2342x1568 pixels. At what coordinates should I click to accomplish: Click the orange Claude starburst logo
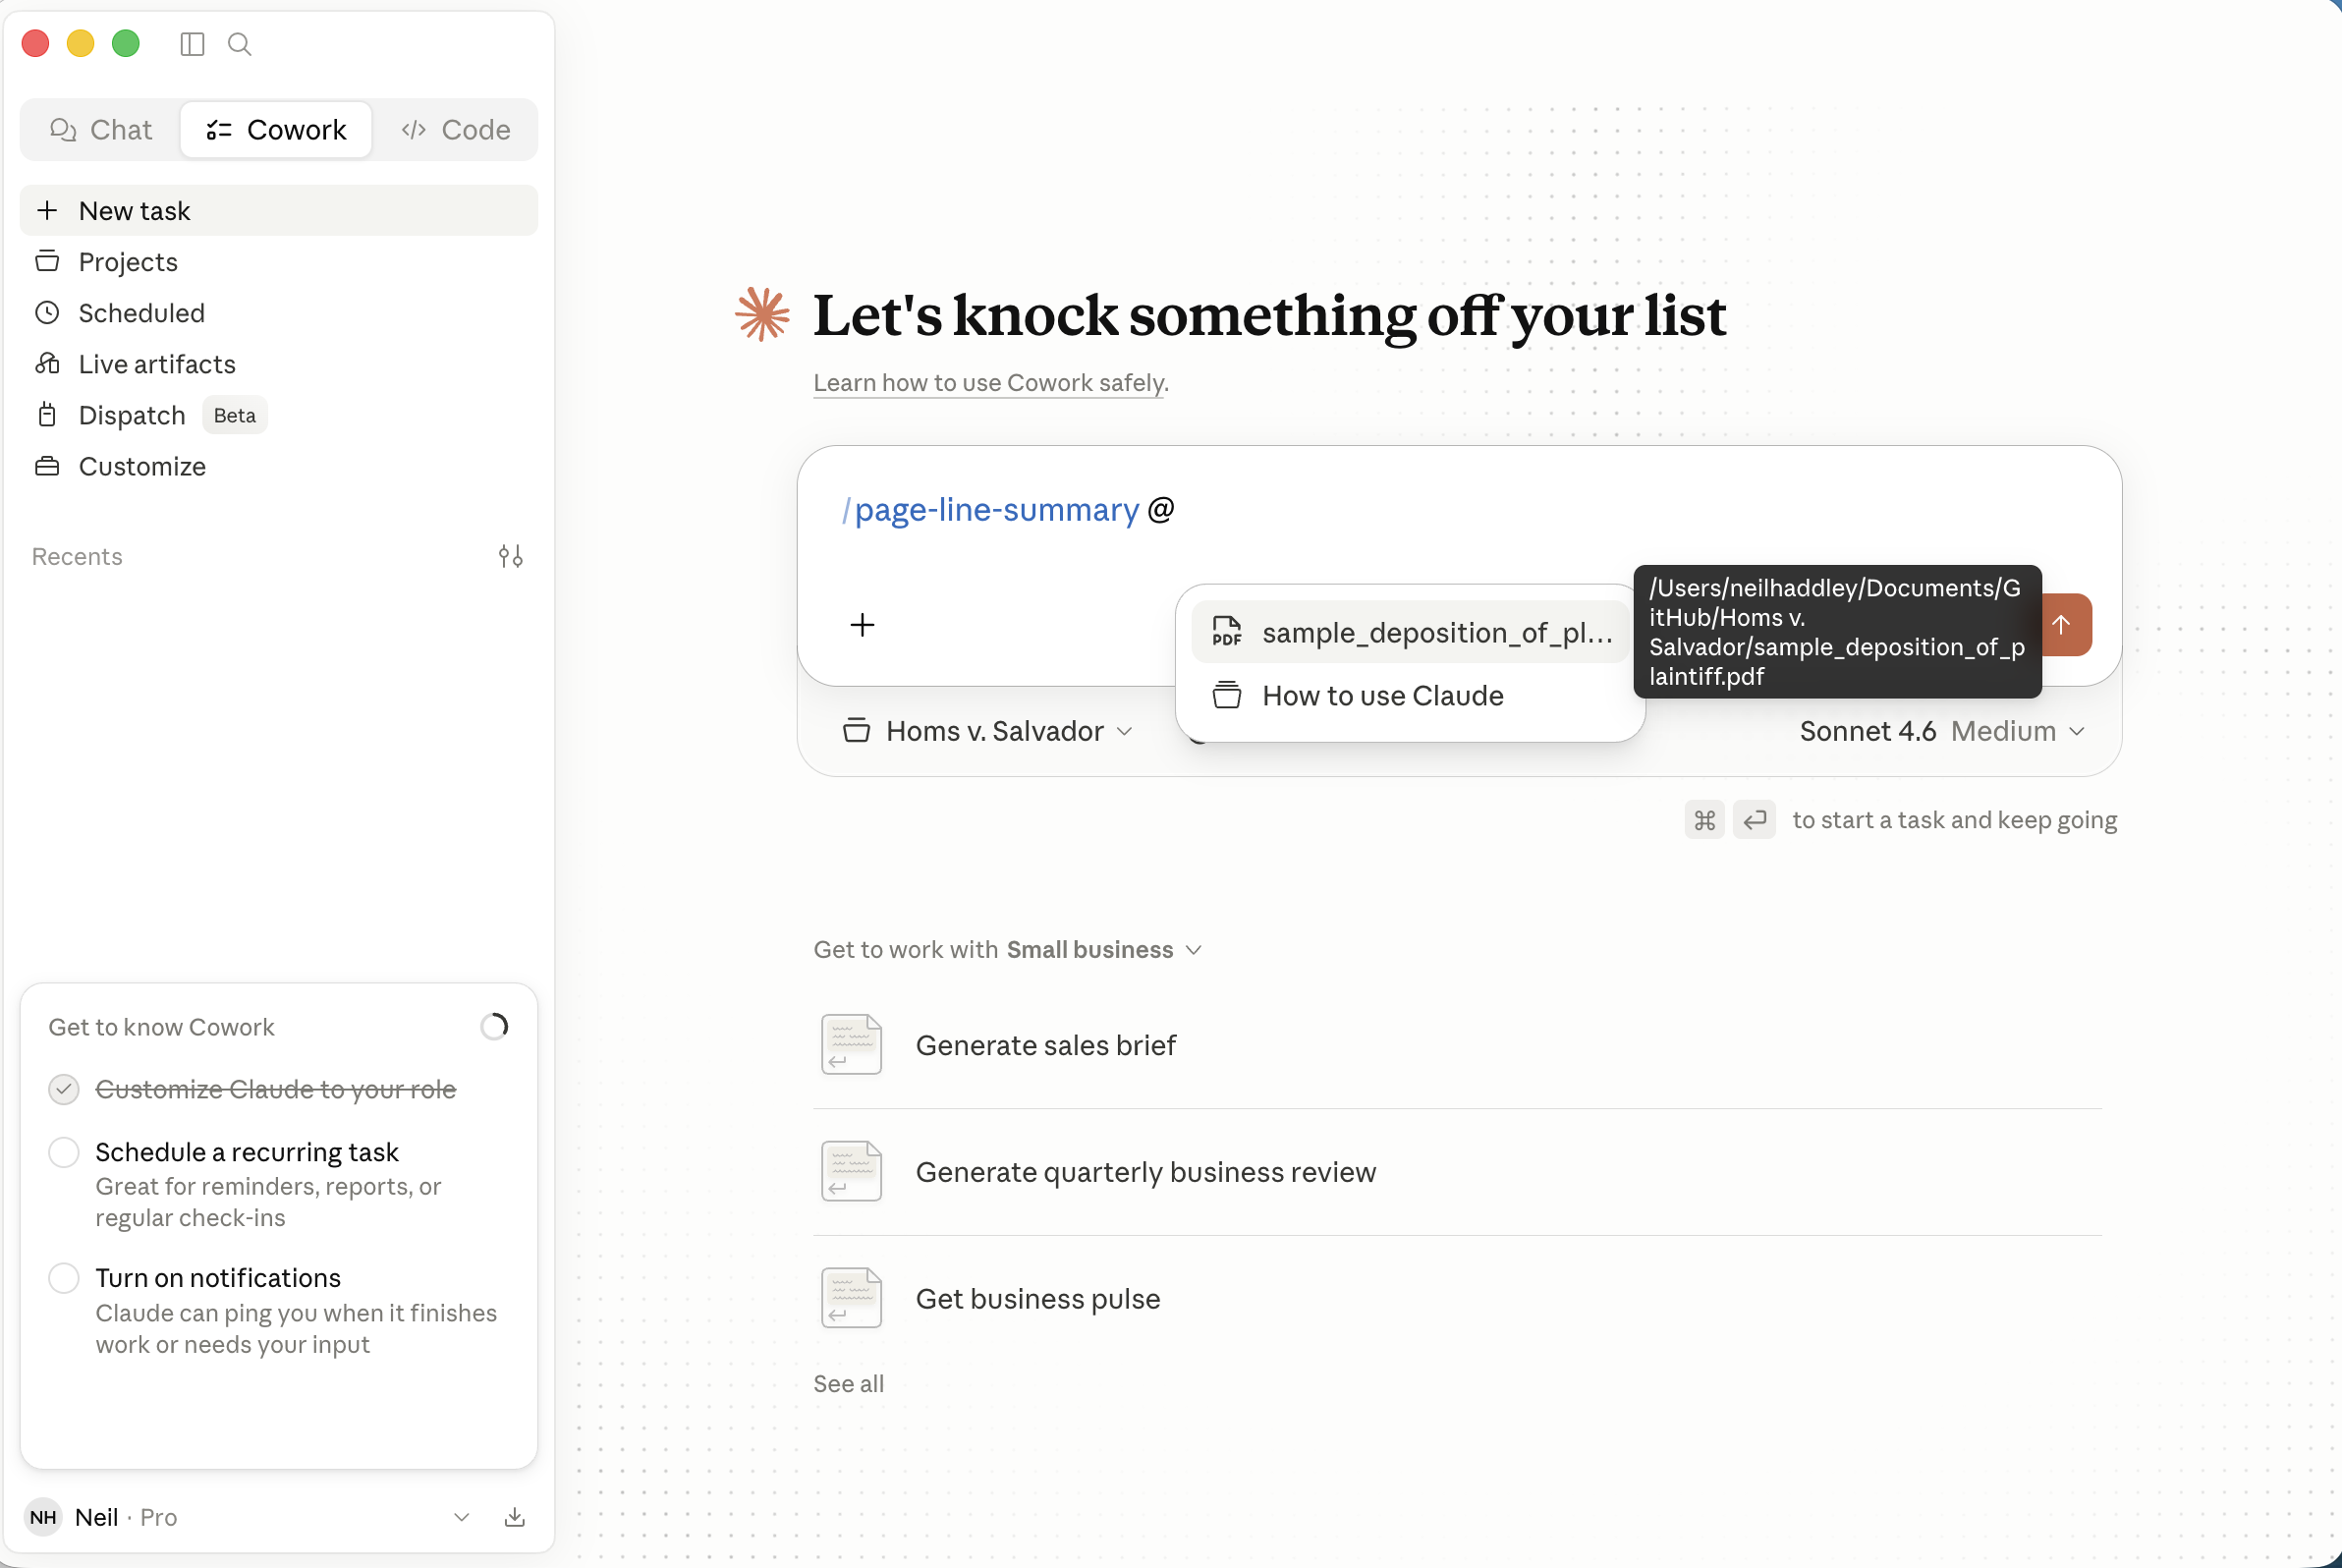tap(762, 315)
